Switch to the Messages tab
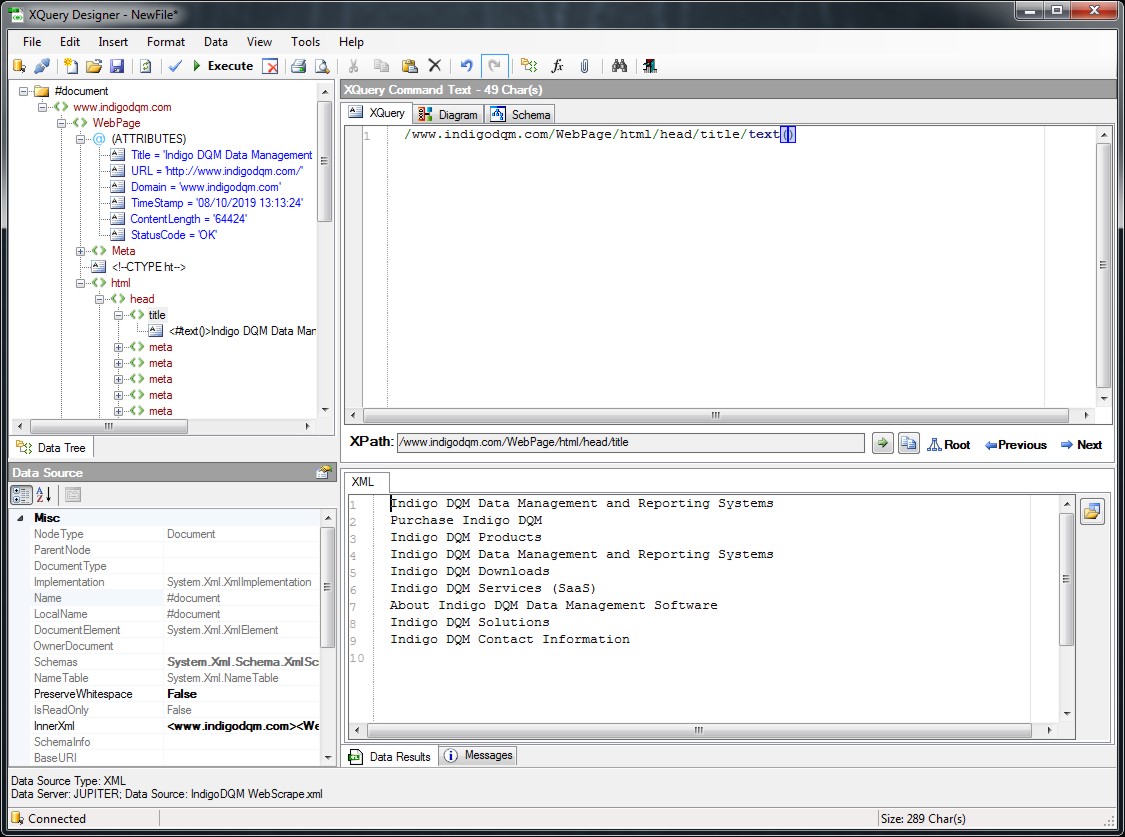The image size is (1125, 837). pyautogui.click(x=478, y=756)
